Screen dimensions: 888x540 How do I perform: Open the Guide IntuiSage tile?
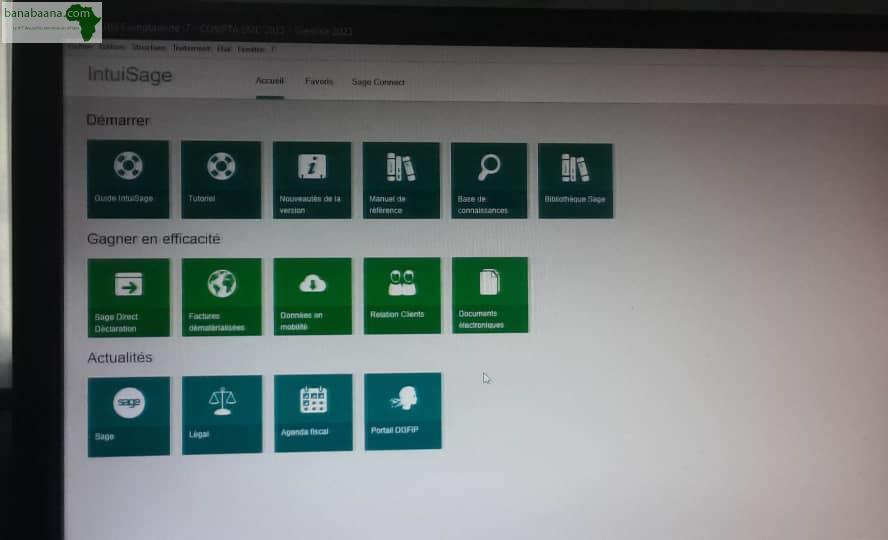(x=128, y=179)
